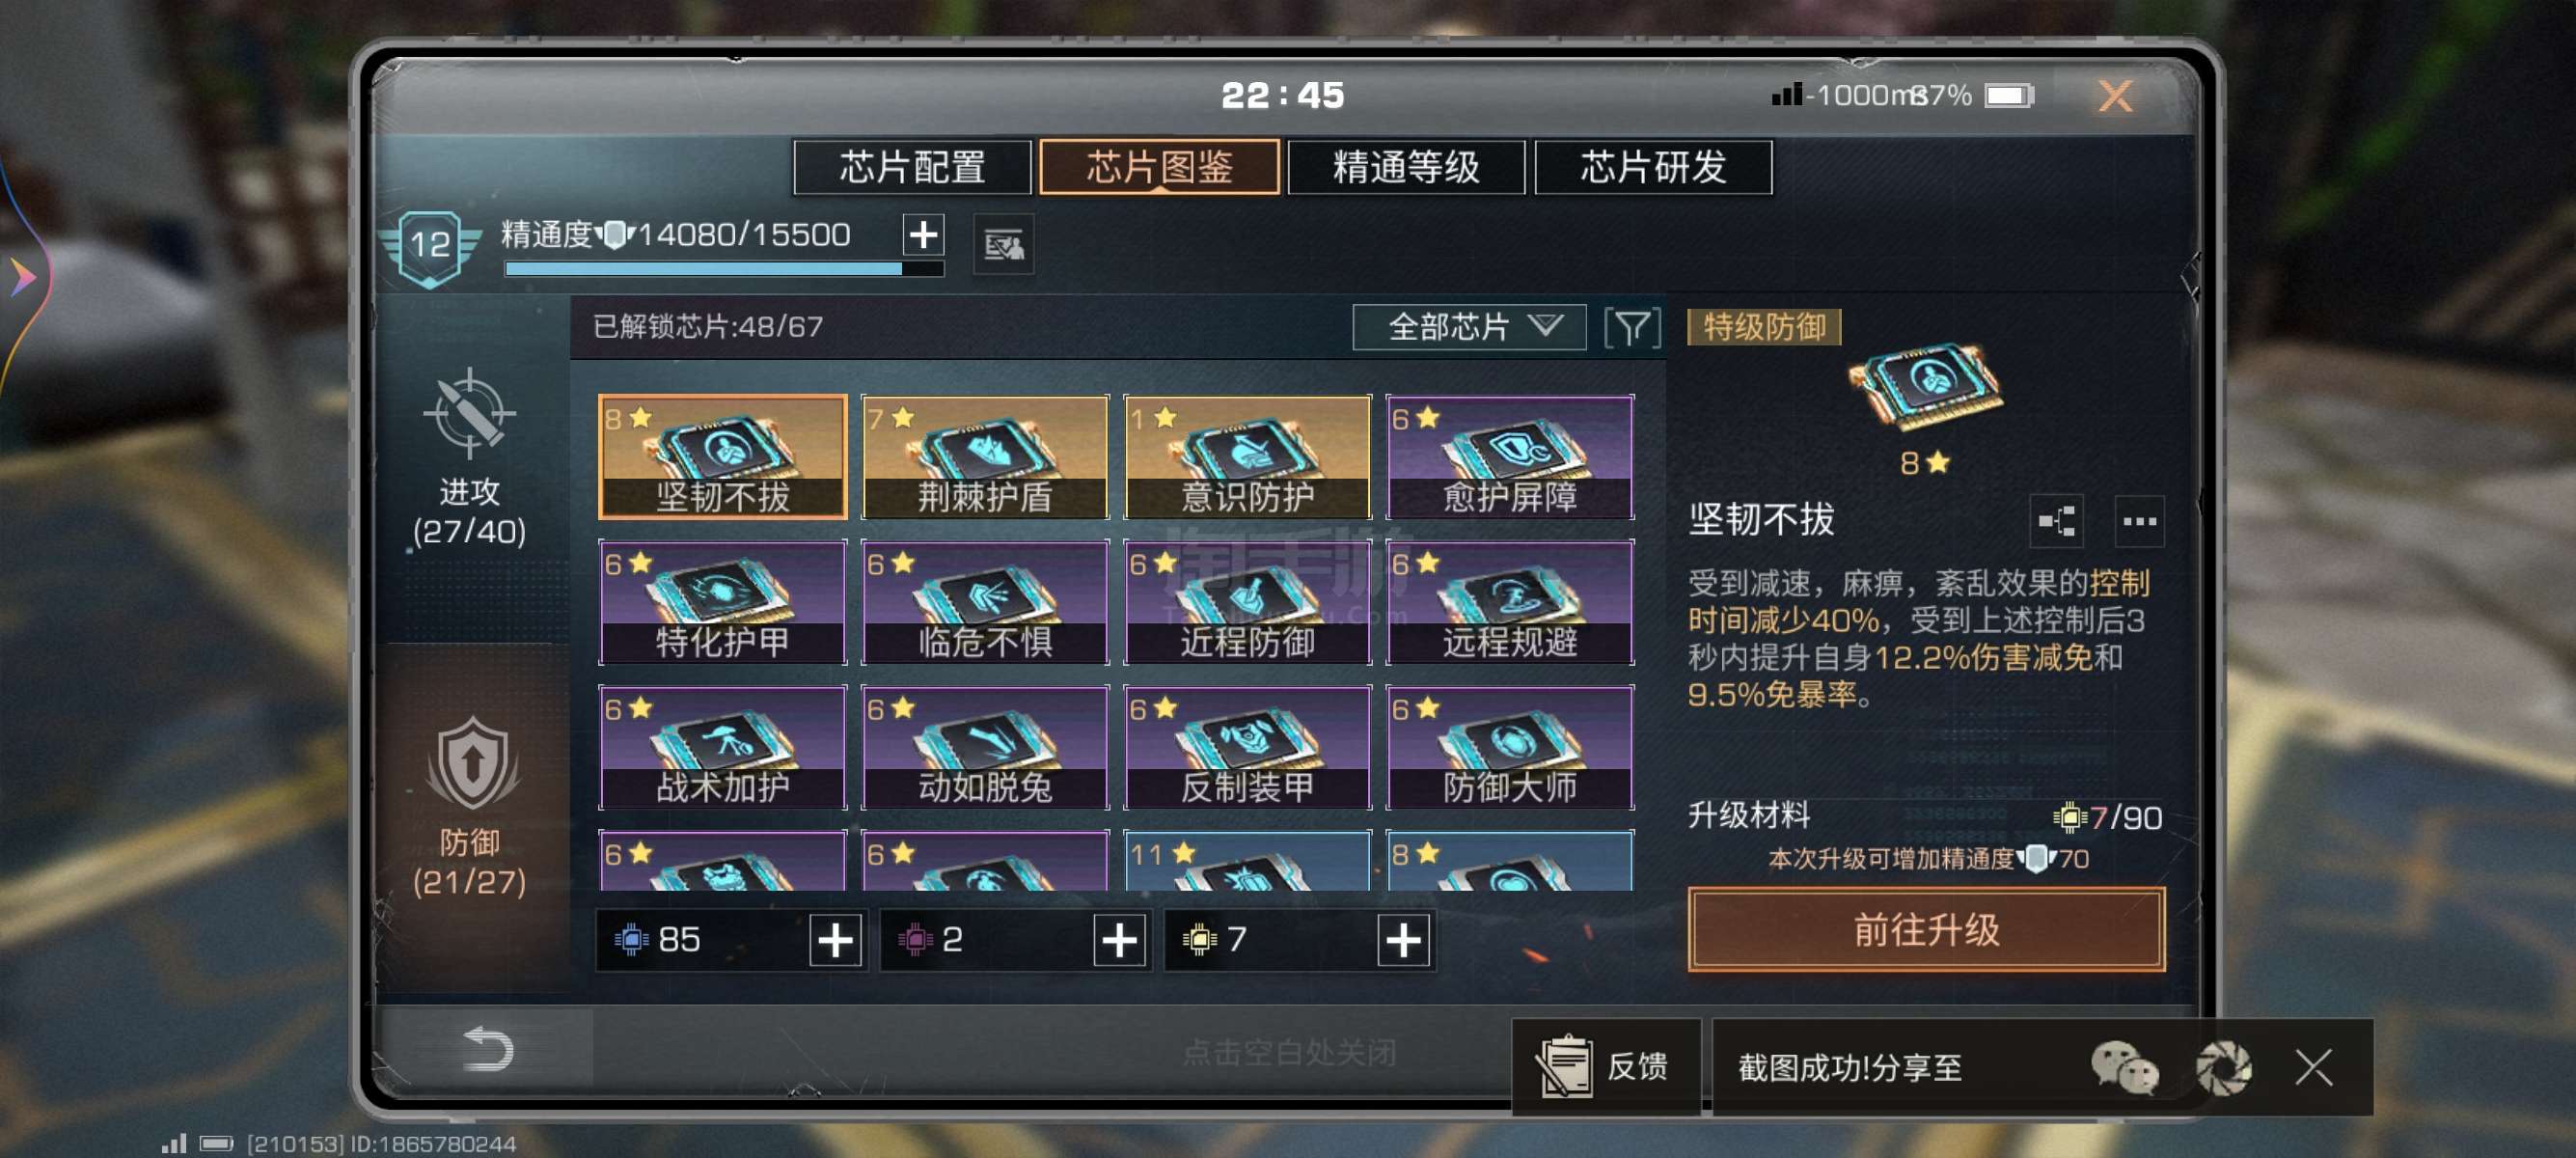This screenshot has width=2576, height=1158.
Task: Open the filter funnel icon
Action: pos(1631,327)
